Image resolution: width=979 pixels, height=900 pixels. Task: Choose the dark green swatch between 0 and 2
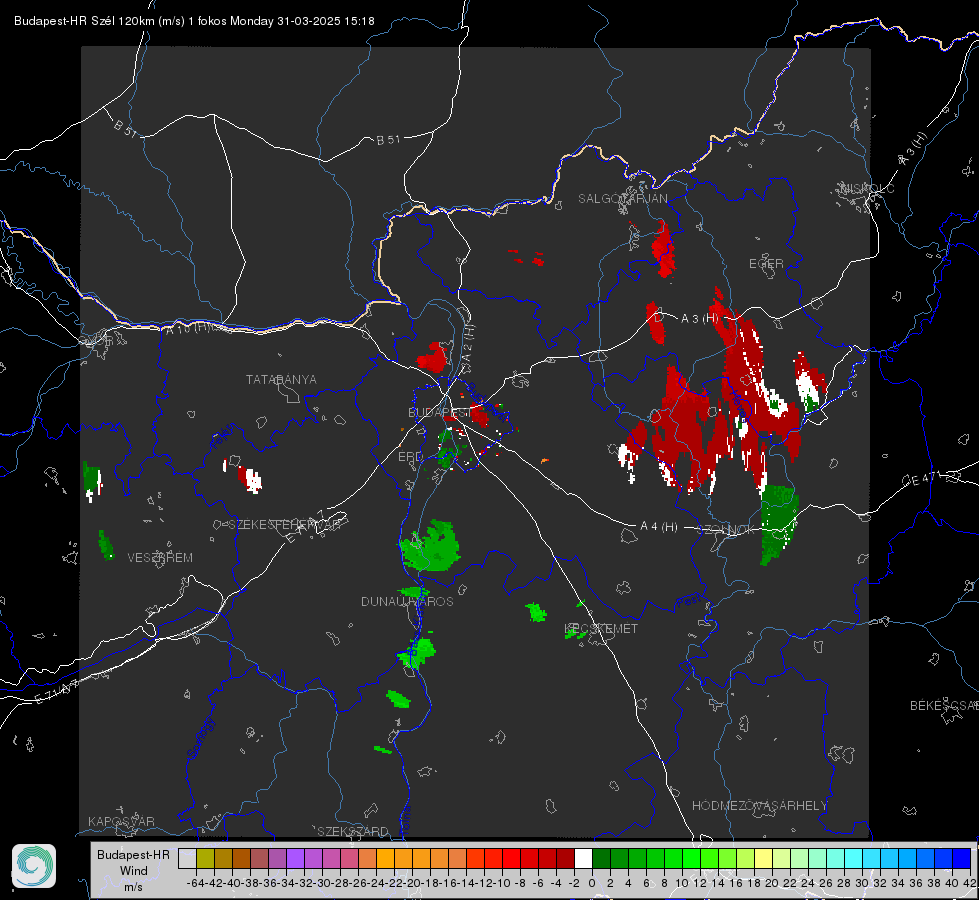pyautogui.click(x=601, y=859)
